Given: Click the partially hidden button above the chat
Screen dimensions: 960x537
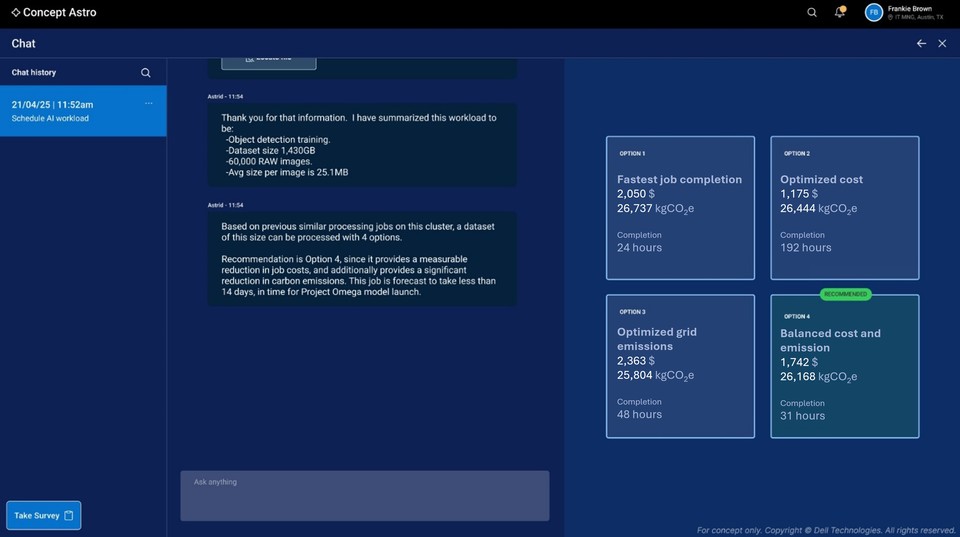Looking at the screenshot, I should pos(268,62).
